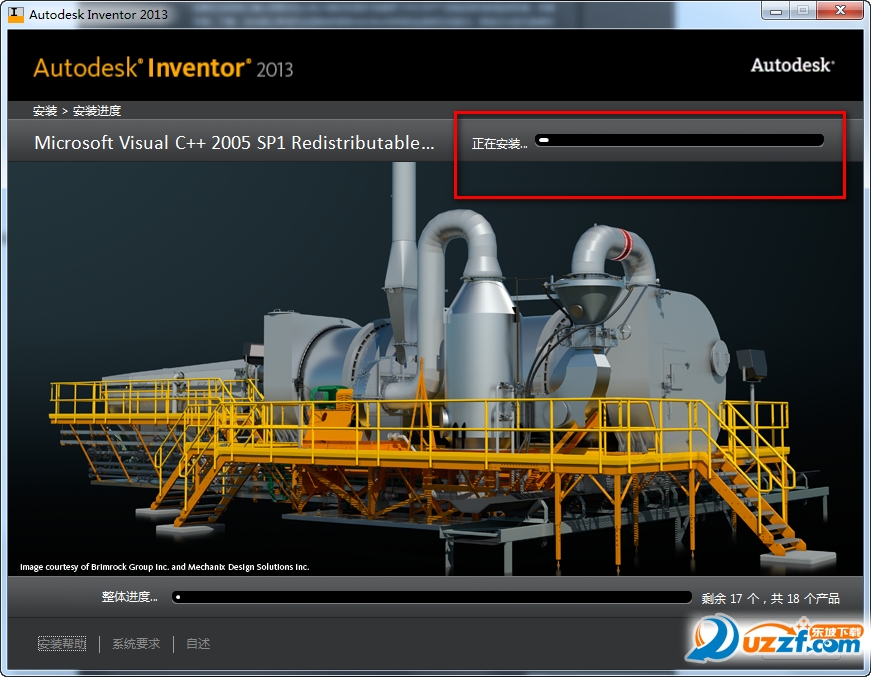871x677 pixels.
Task: Click the Autodesk Inventor 2013 logo
Action: pyautogui.click(x=163, y=68)
